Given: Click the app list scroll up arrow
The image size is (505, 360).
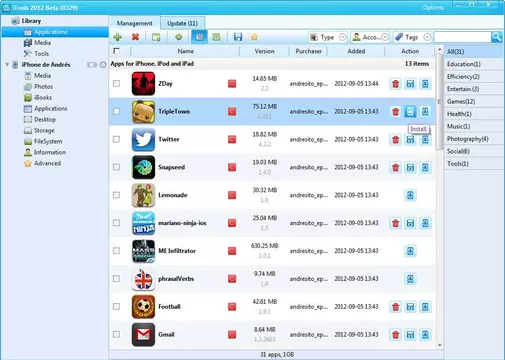Looking at the screenshot, I should pos(440,50).
